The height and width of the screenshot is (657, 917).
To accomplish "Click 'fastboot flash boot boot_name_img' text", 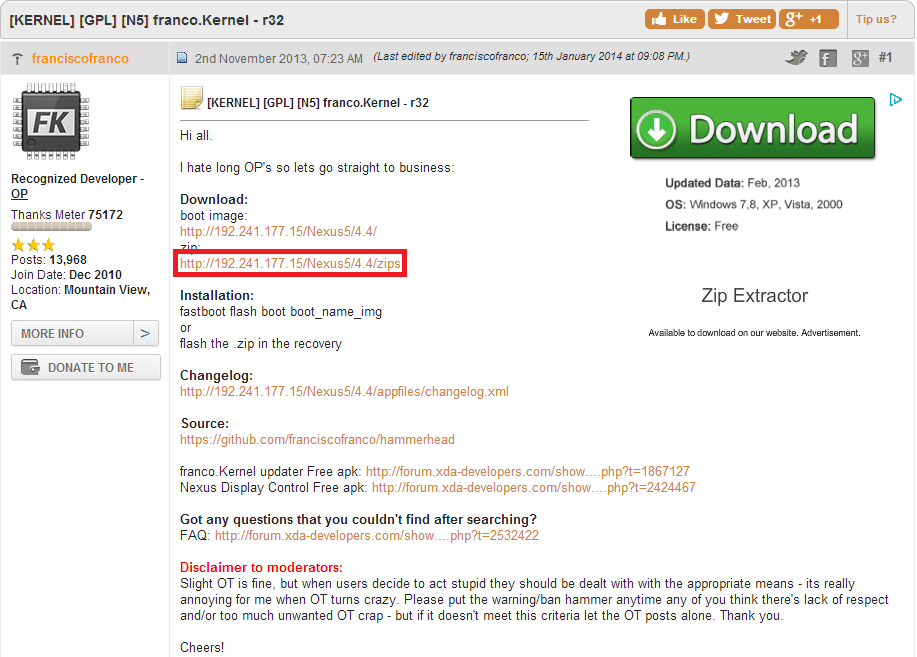I will pos(281,312).
